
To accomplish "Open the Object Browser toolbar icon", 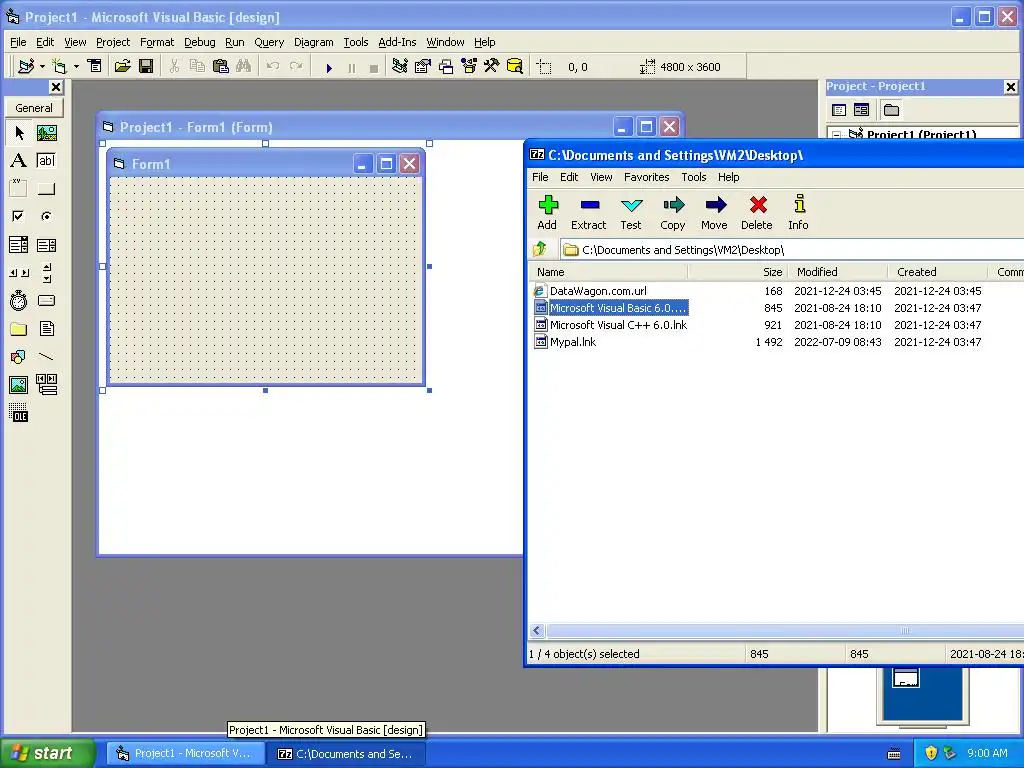I will tap(469, 67).
